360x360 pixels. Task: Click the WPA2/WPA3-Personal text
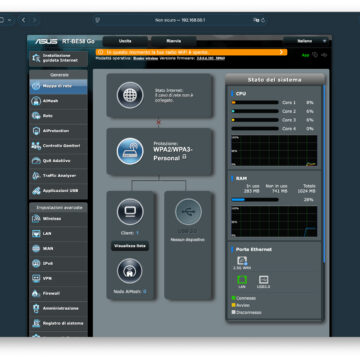coord(173,154)
